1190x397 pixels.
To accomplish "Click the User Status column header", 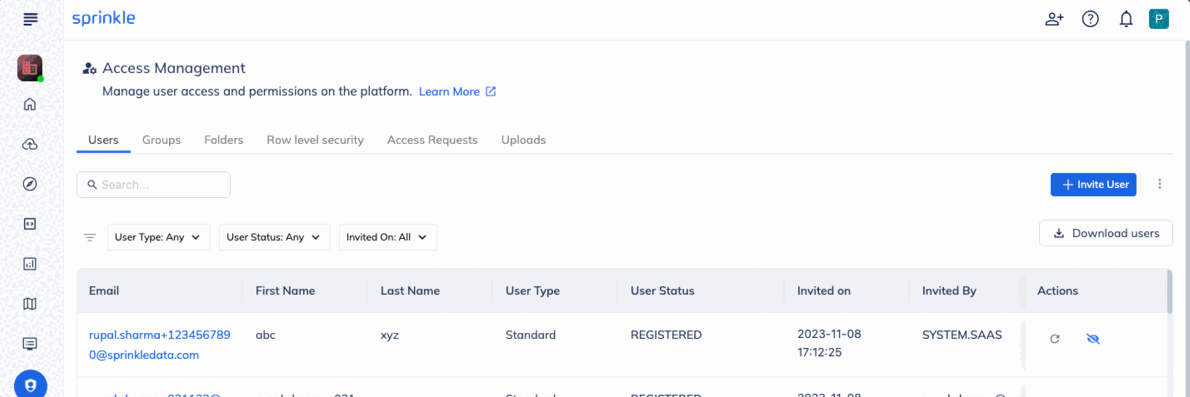I will click(x=663, y=291).
